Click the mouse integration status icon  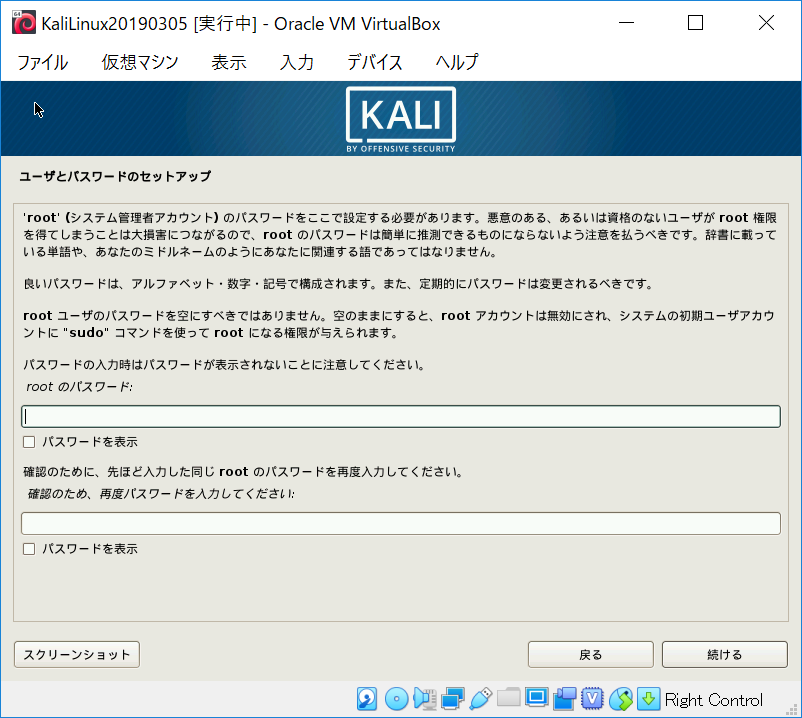[x=620, y=699]
